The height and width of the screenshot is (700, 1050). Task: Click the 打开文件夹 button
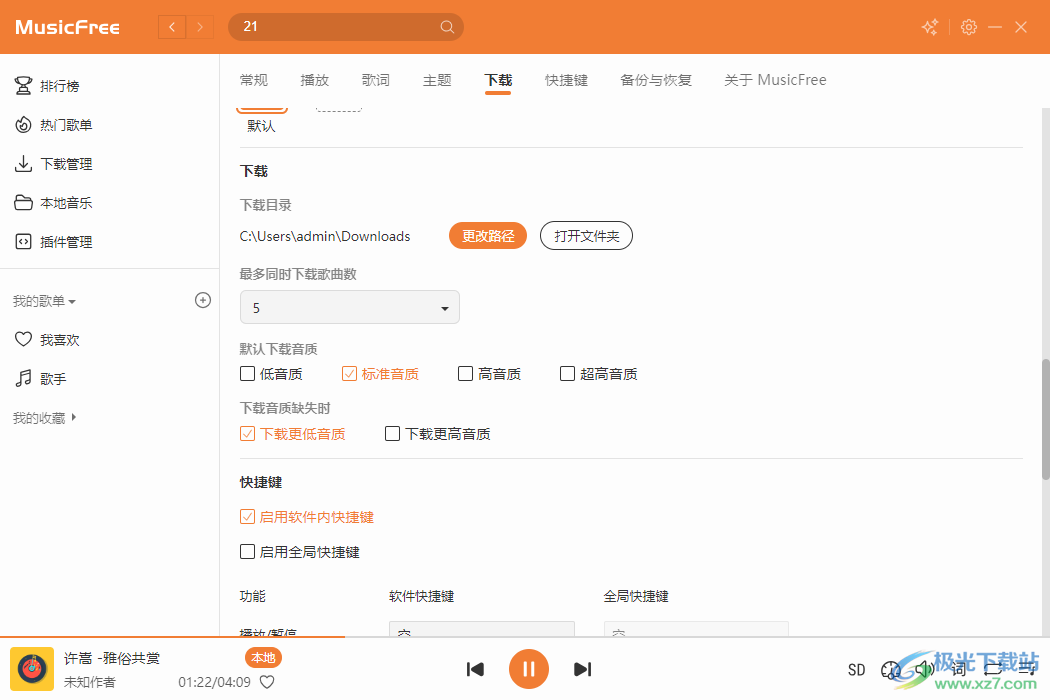click(x=587, y=236)
